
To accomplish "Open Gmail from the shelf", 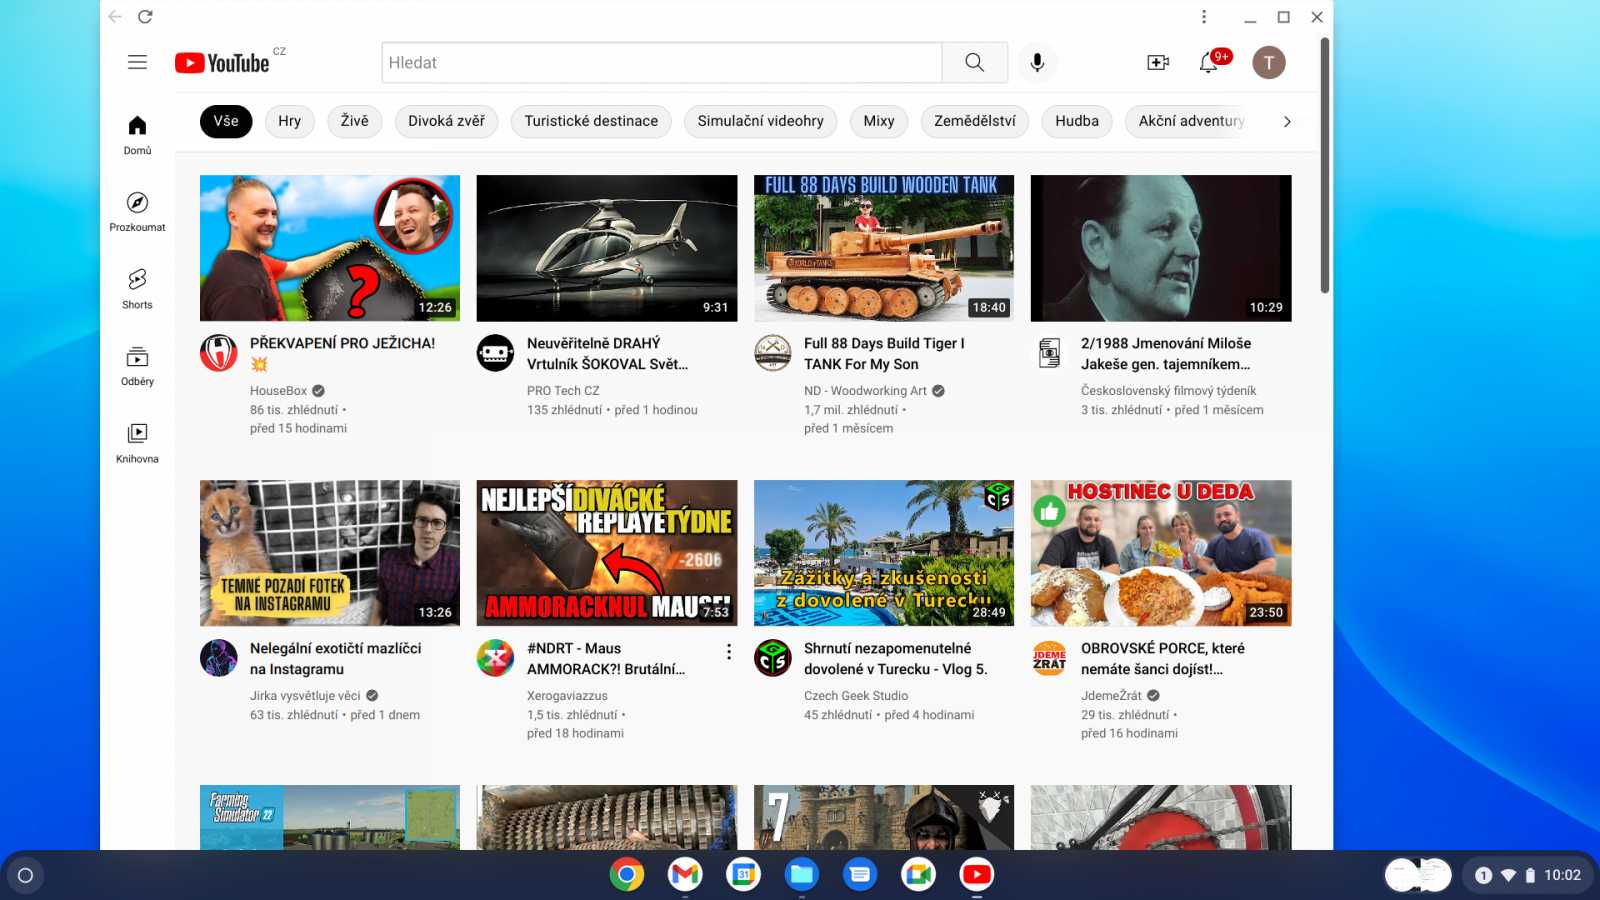I will tap(685, 875).
